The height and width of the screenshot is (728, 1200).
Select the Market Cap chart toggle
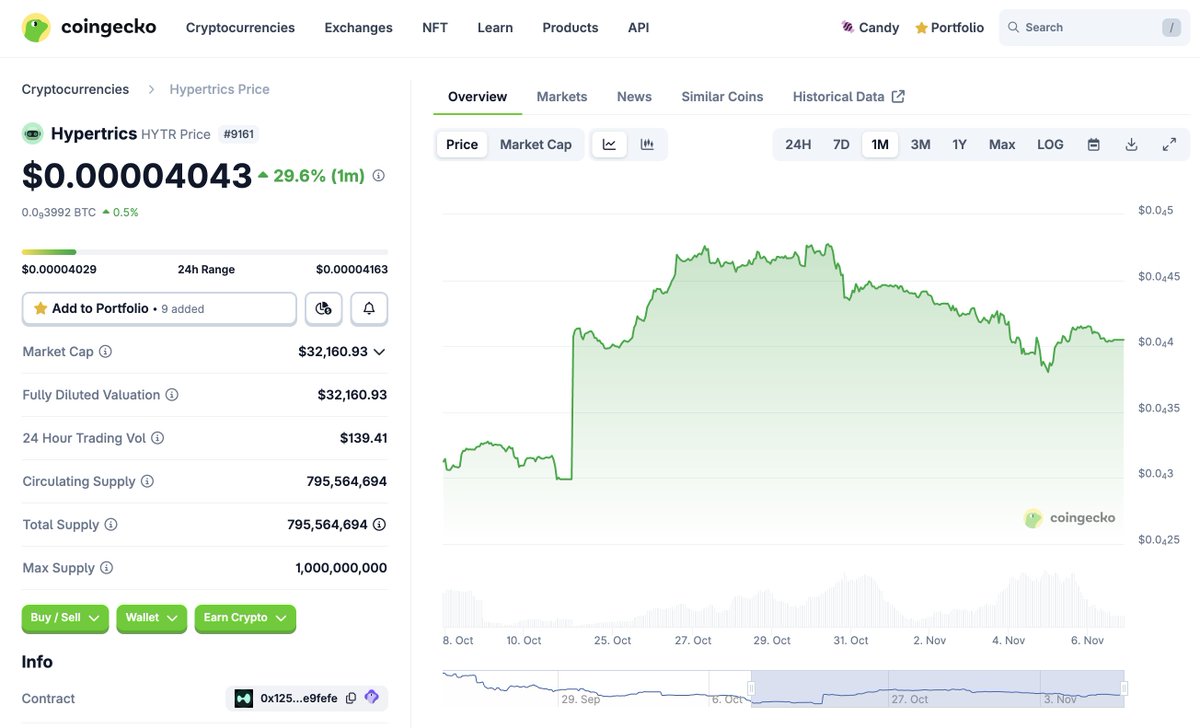pyautogui.click(x=536, y=145)
